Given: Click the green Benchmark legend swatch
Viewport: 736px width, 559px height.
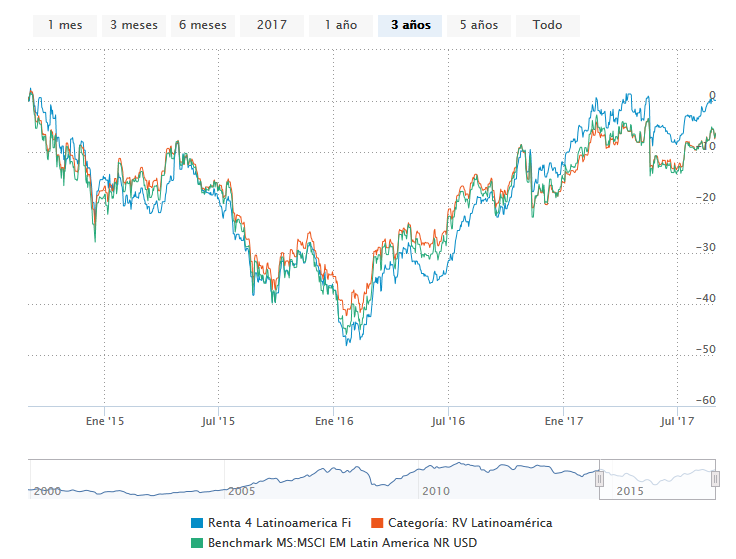Looking at the screenshot, I should click(197, 544).
